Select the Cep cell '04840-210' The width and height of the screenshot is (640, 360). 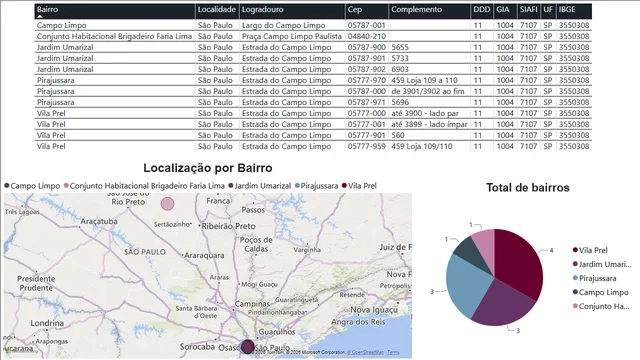367,36
